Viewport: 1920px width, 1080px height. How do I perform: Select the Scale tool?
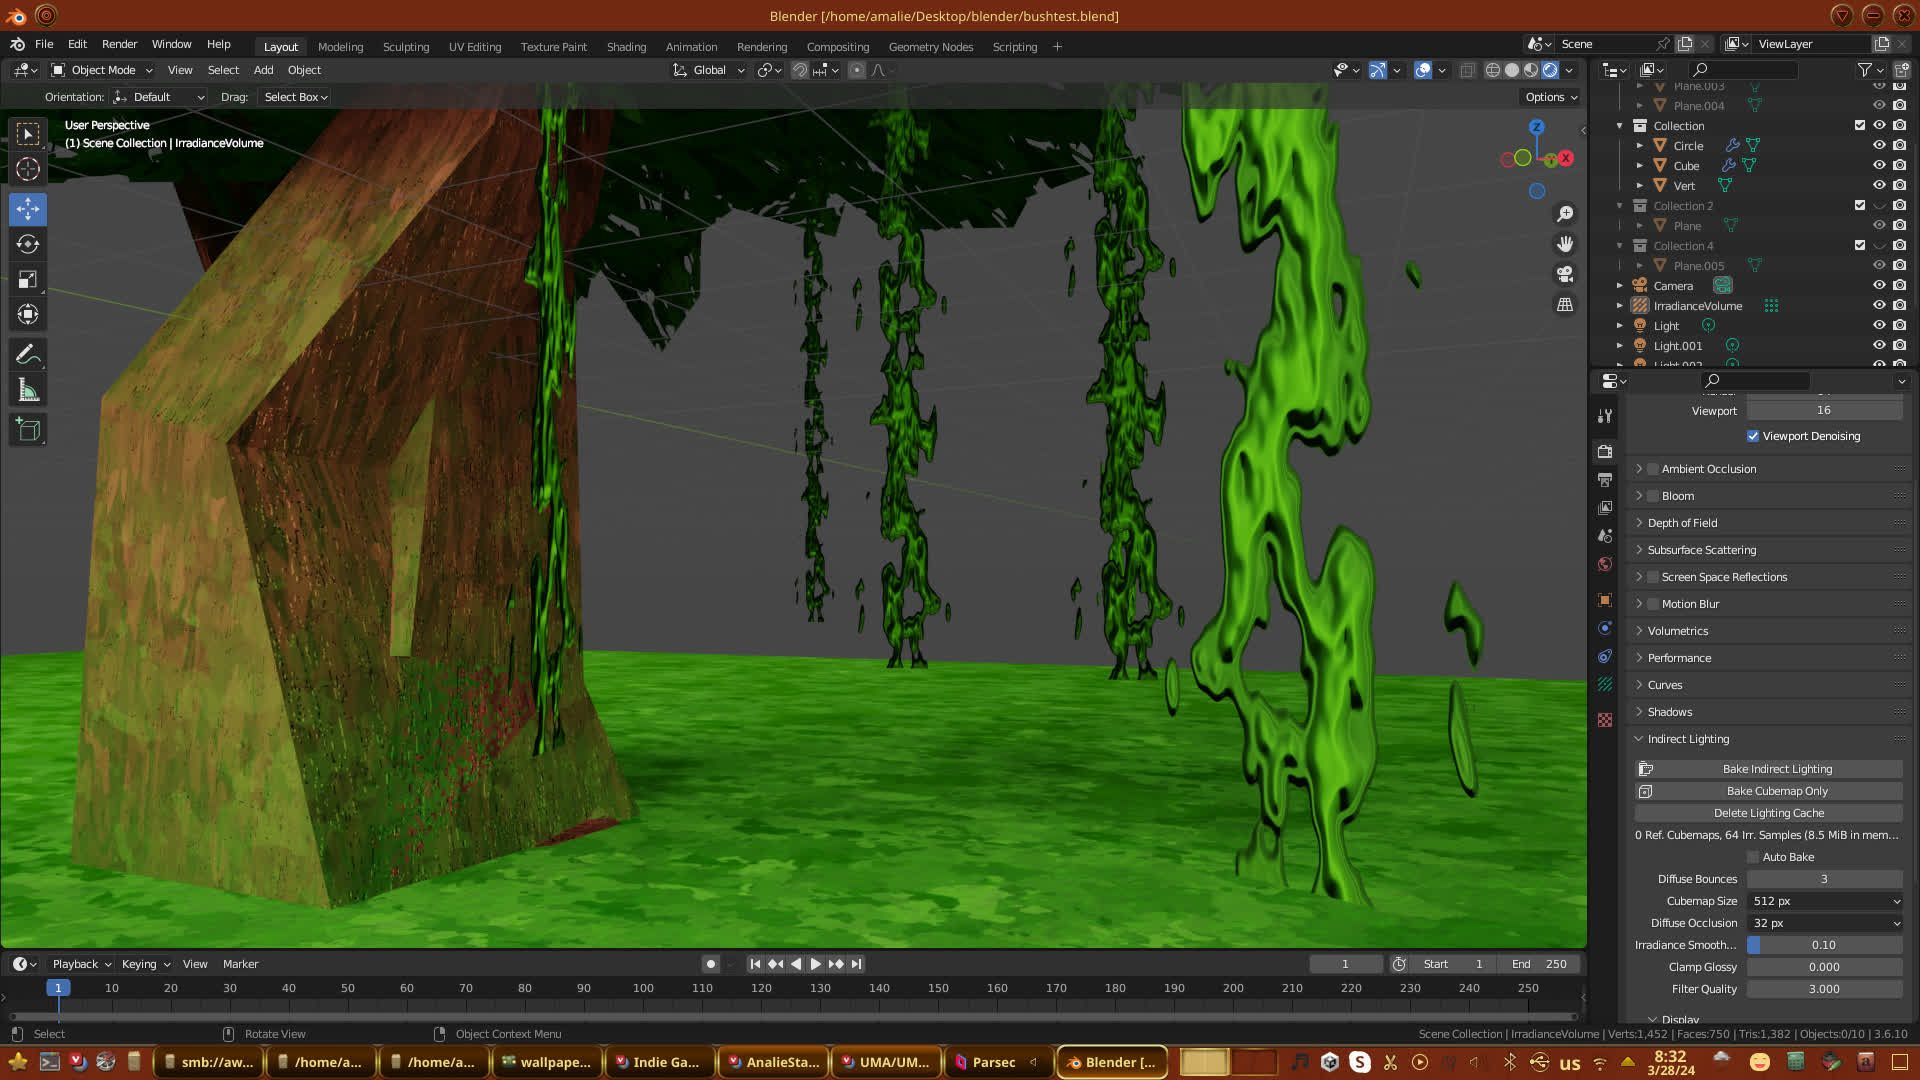pos(28,280)
